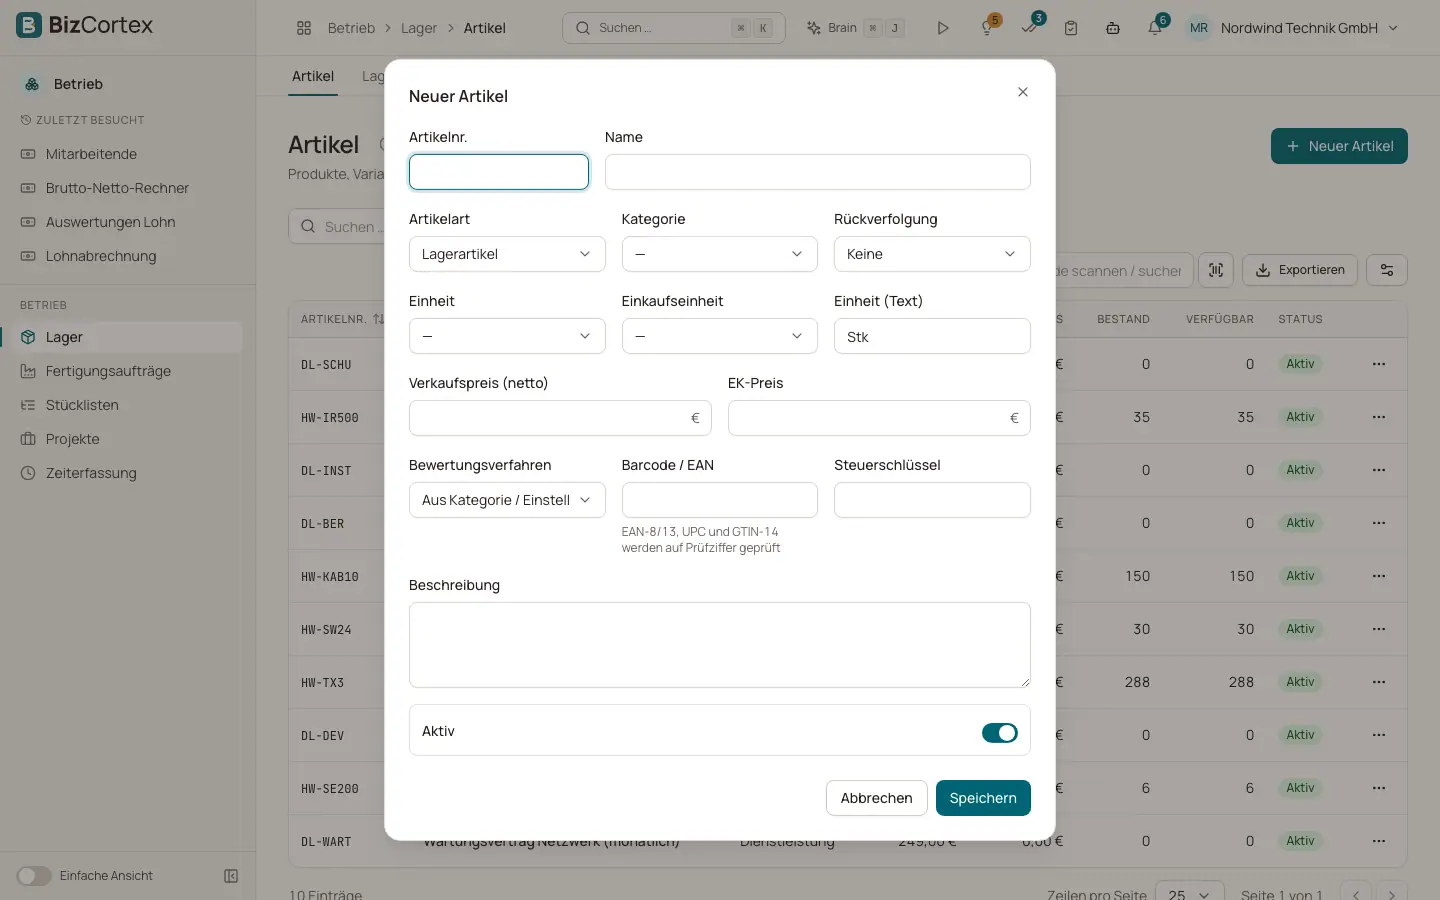The height and width of the screenshot is (900, 1440).
Task: Switch to the Artikel tab
Action: 313,76
